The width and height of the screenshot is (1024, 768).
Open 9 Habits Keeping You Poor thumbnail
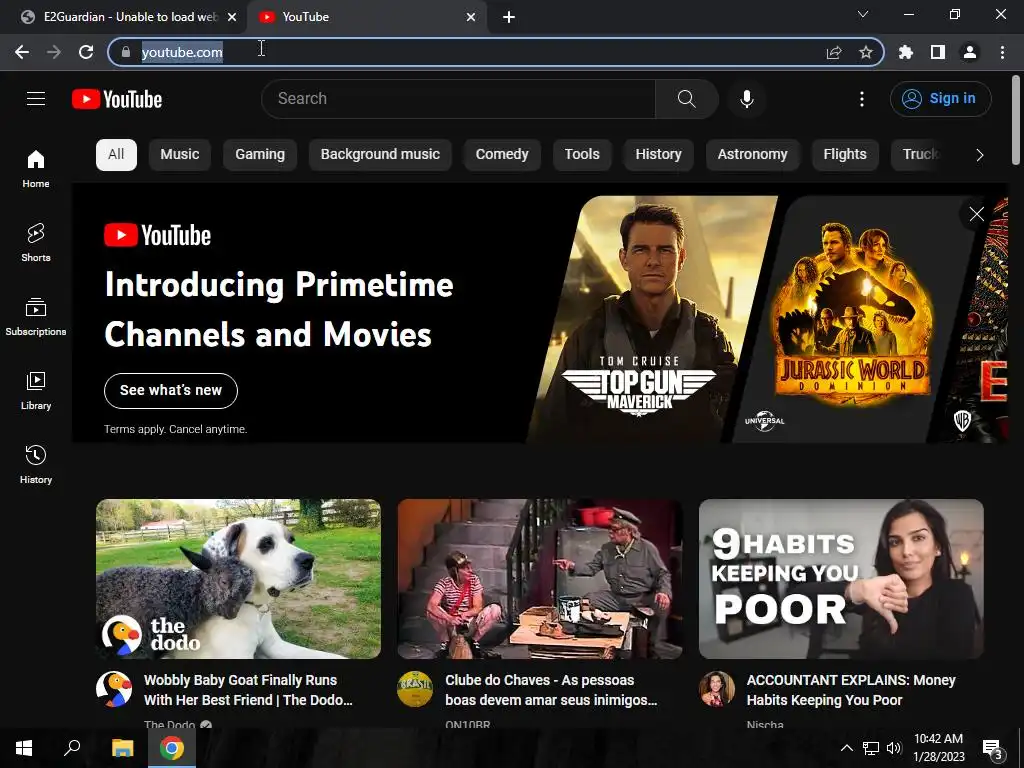841,579
